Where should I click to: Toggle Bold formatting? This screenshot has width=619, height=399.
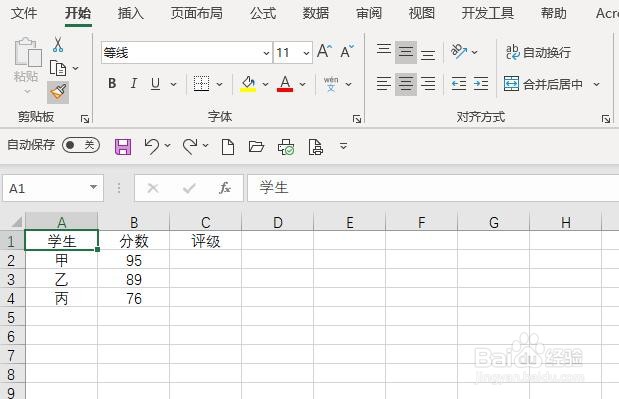coord(112,83)
